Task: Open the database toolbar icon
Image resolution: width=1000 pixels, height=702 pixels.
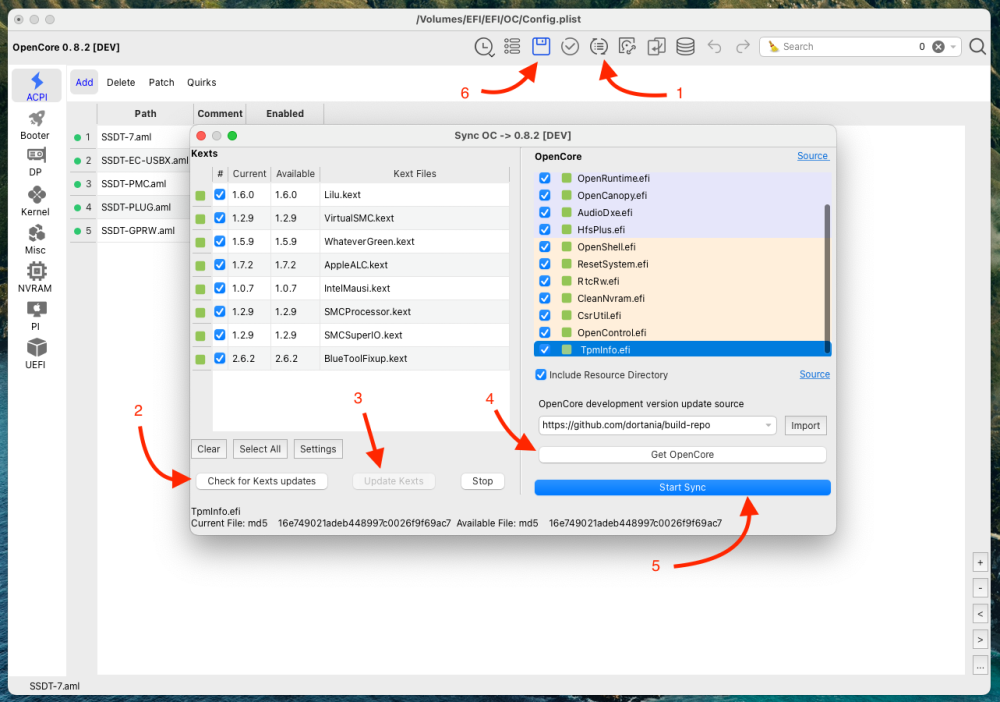Action: pos(685,47)
